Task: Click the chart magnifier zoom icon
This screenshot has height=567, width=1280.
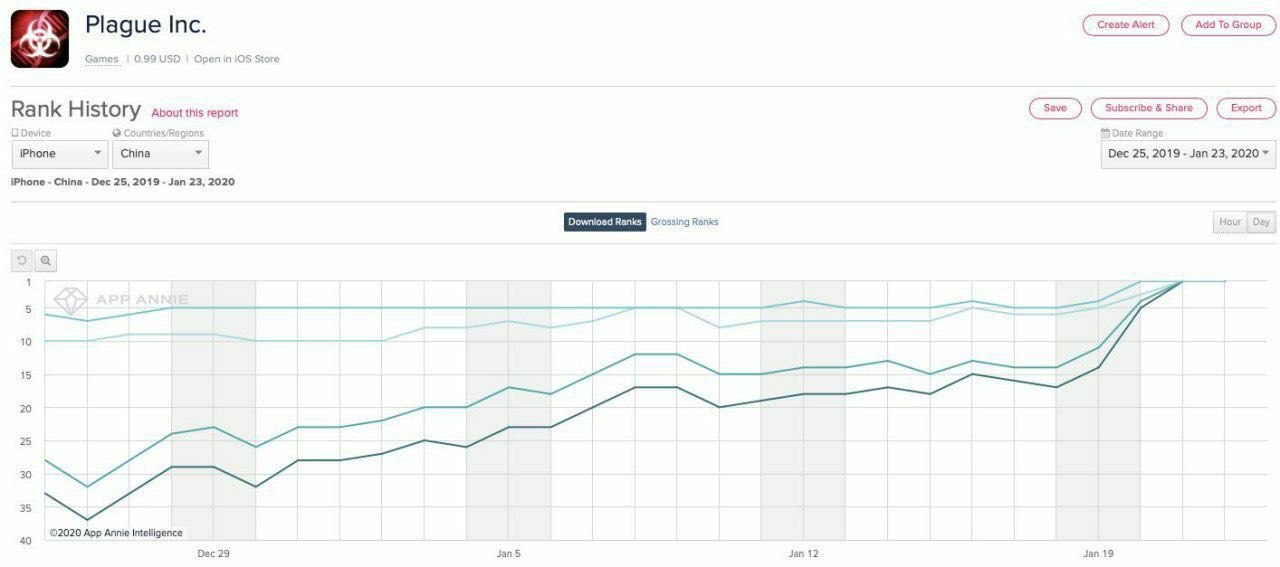Action: (46, 261)
